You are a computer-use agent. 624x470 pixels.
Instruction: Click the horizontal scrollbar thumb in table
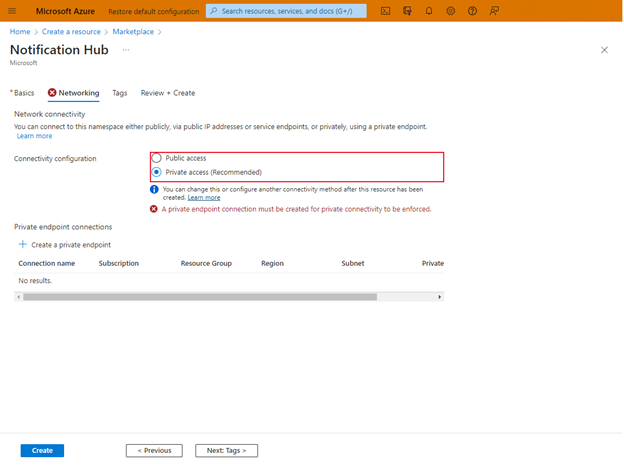point(200,297)
